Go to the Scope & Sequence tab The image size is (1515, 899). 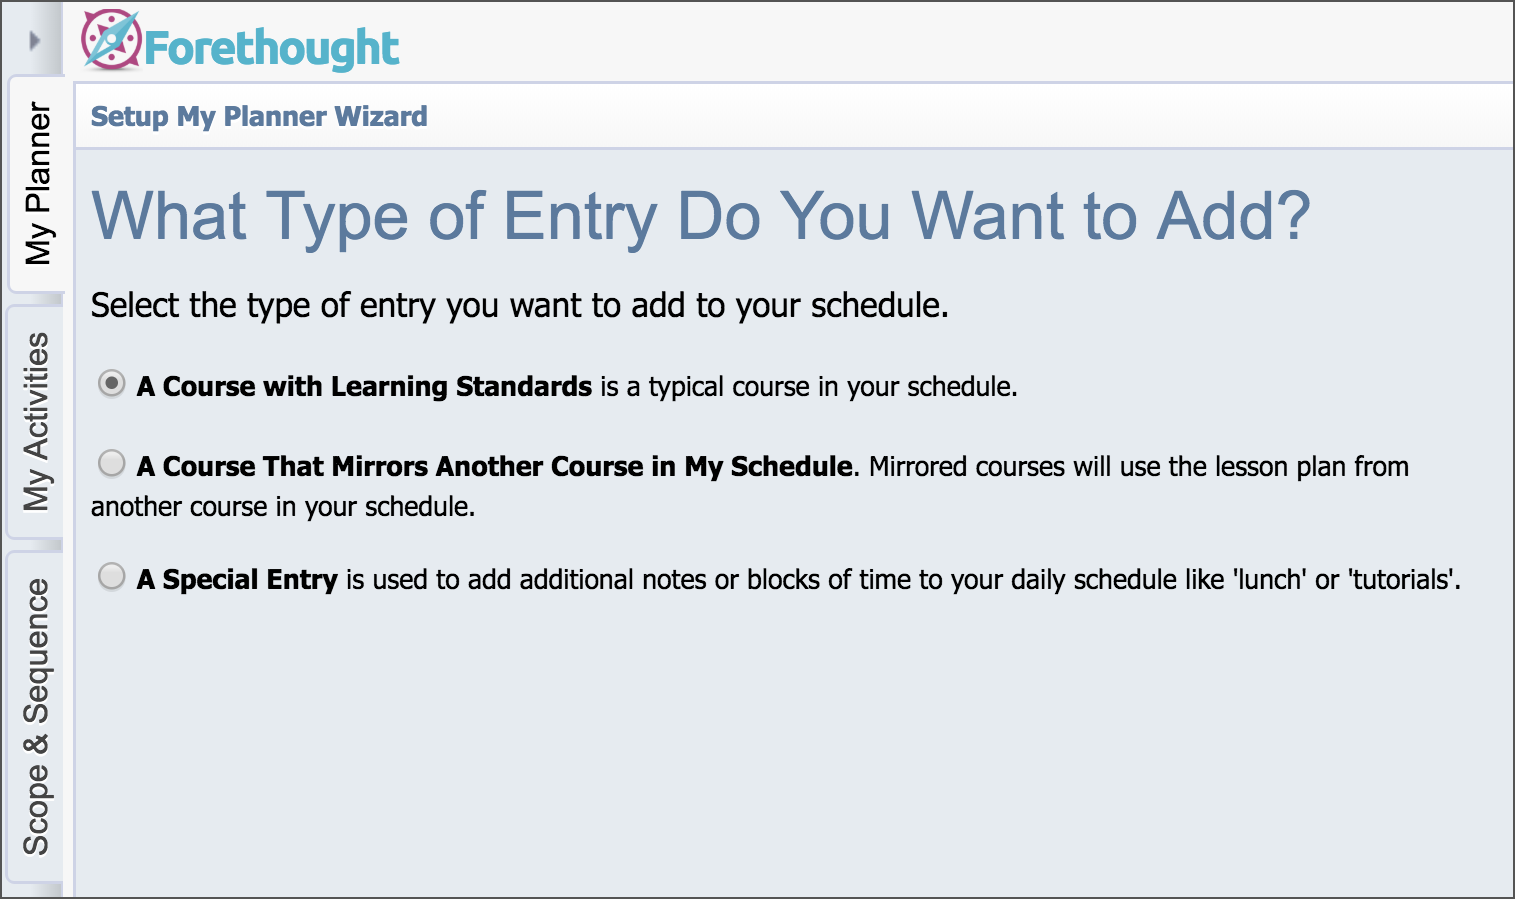(37, 716)
